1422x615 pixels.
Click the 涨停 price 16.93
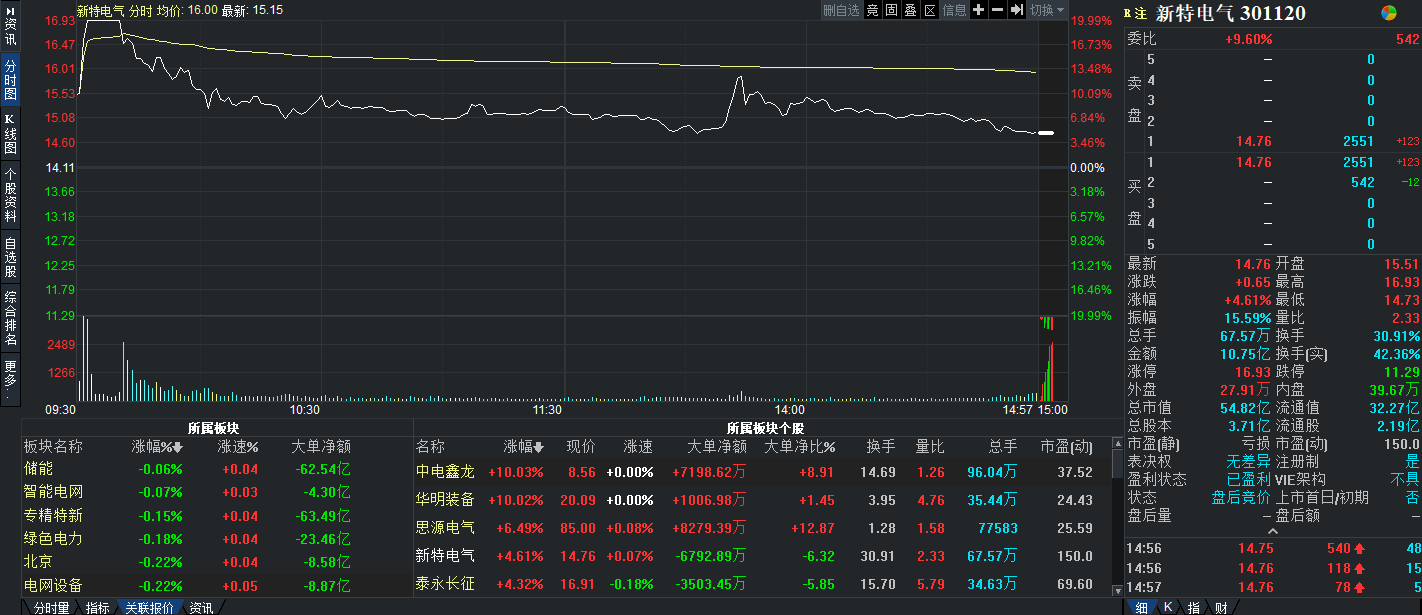(x=1252, y=371)
